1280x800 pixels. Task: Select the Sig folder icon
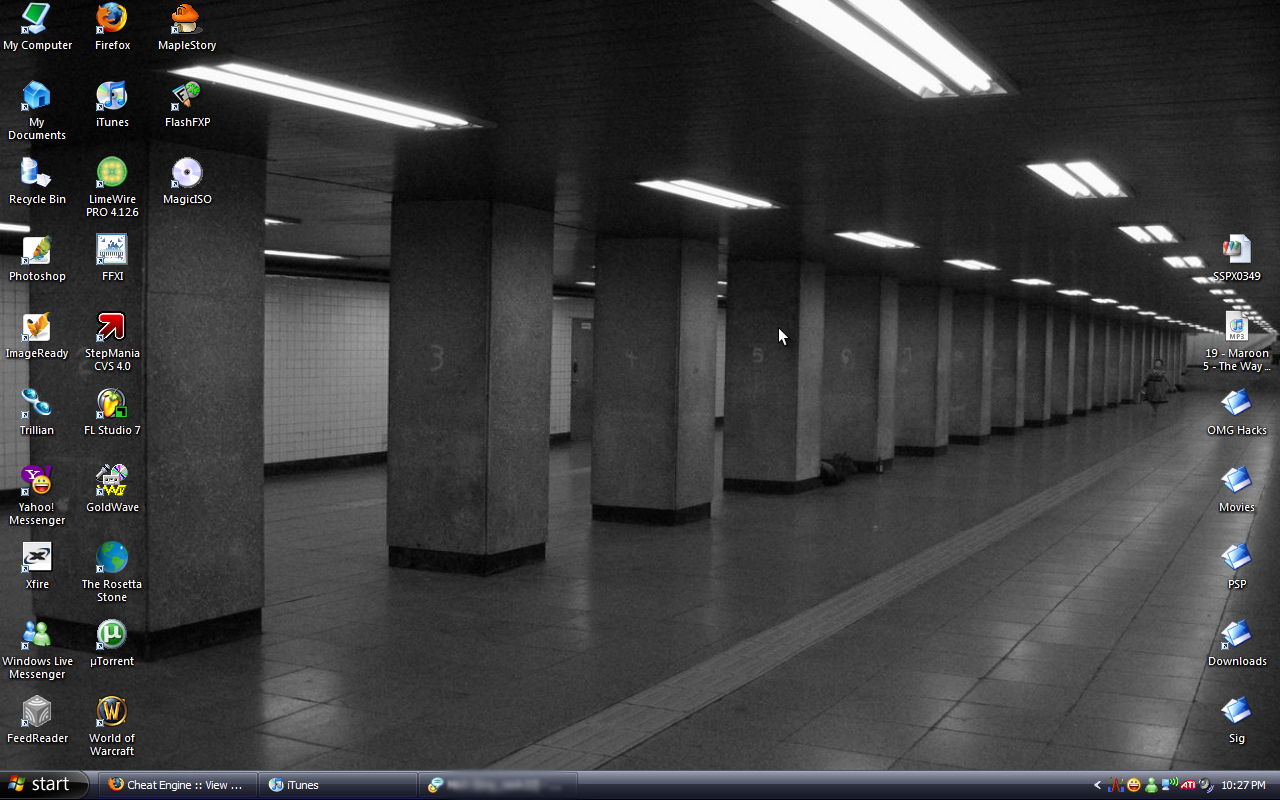(1237, 720)
